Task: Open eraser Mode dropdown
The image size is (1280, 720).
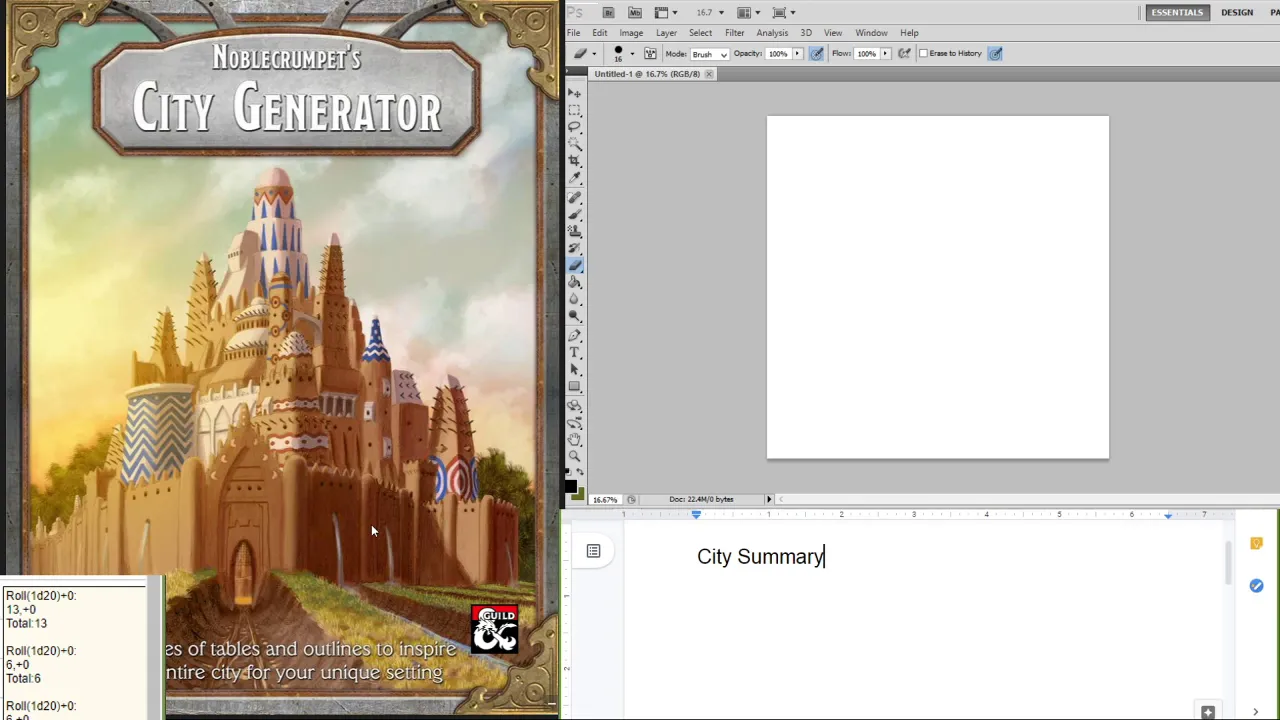Action: coord(708,54)
